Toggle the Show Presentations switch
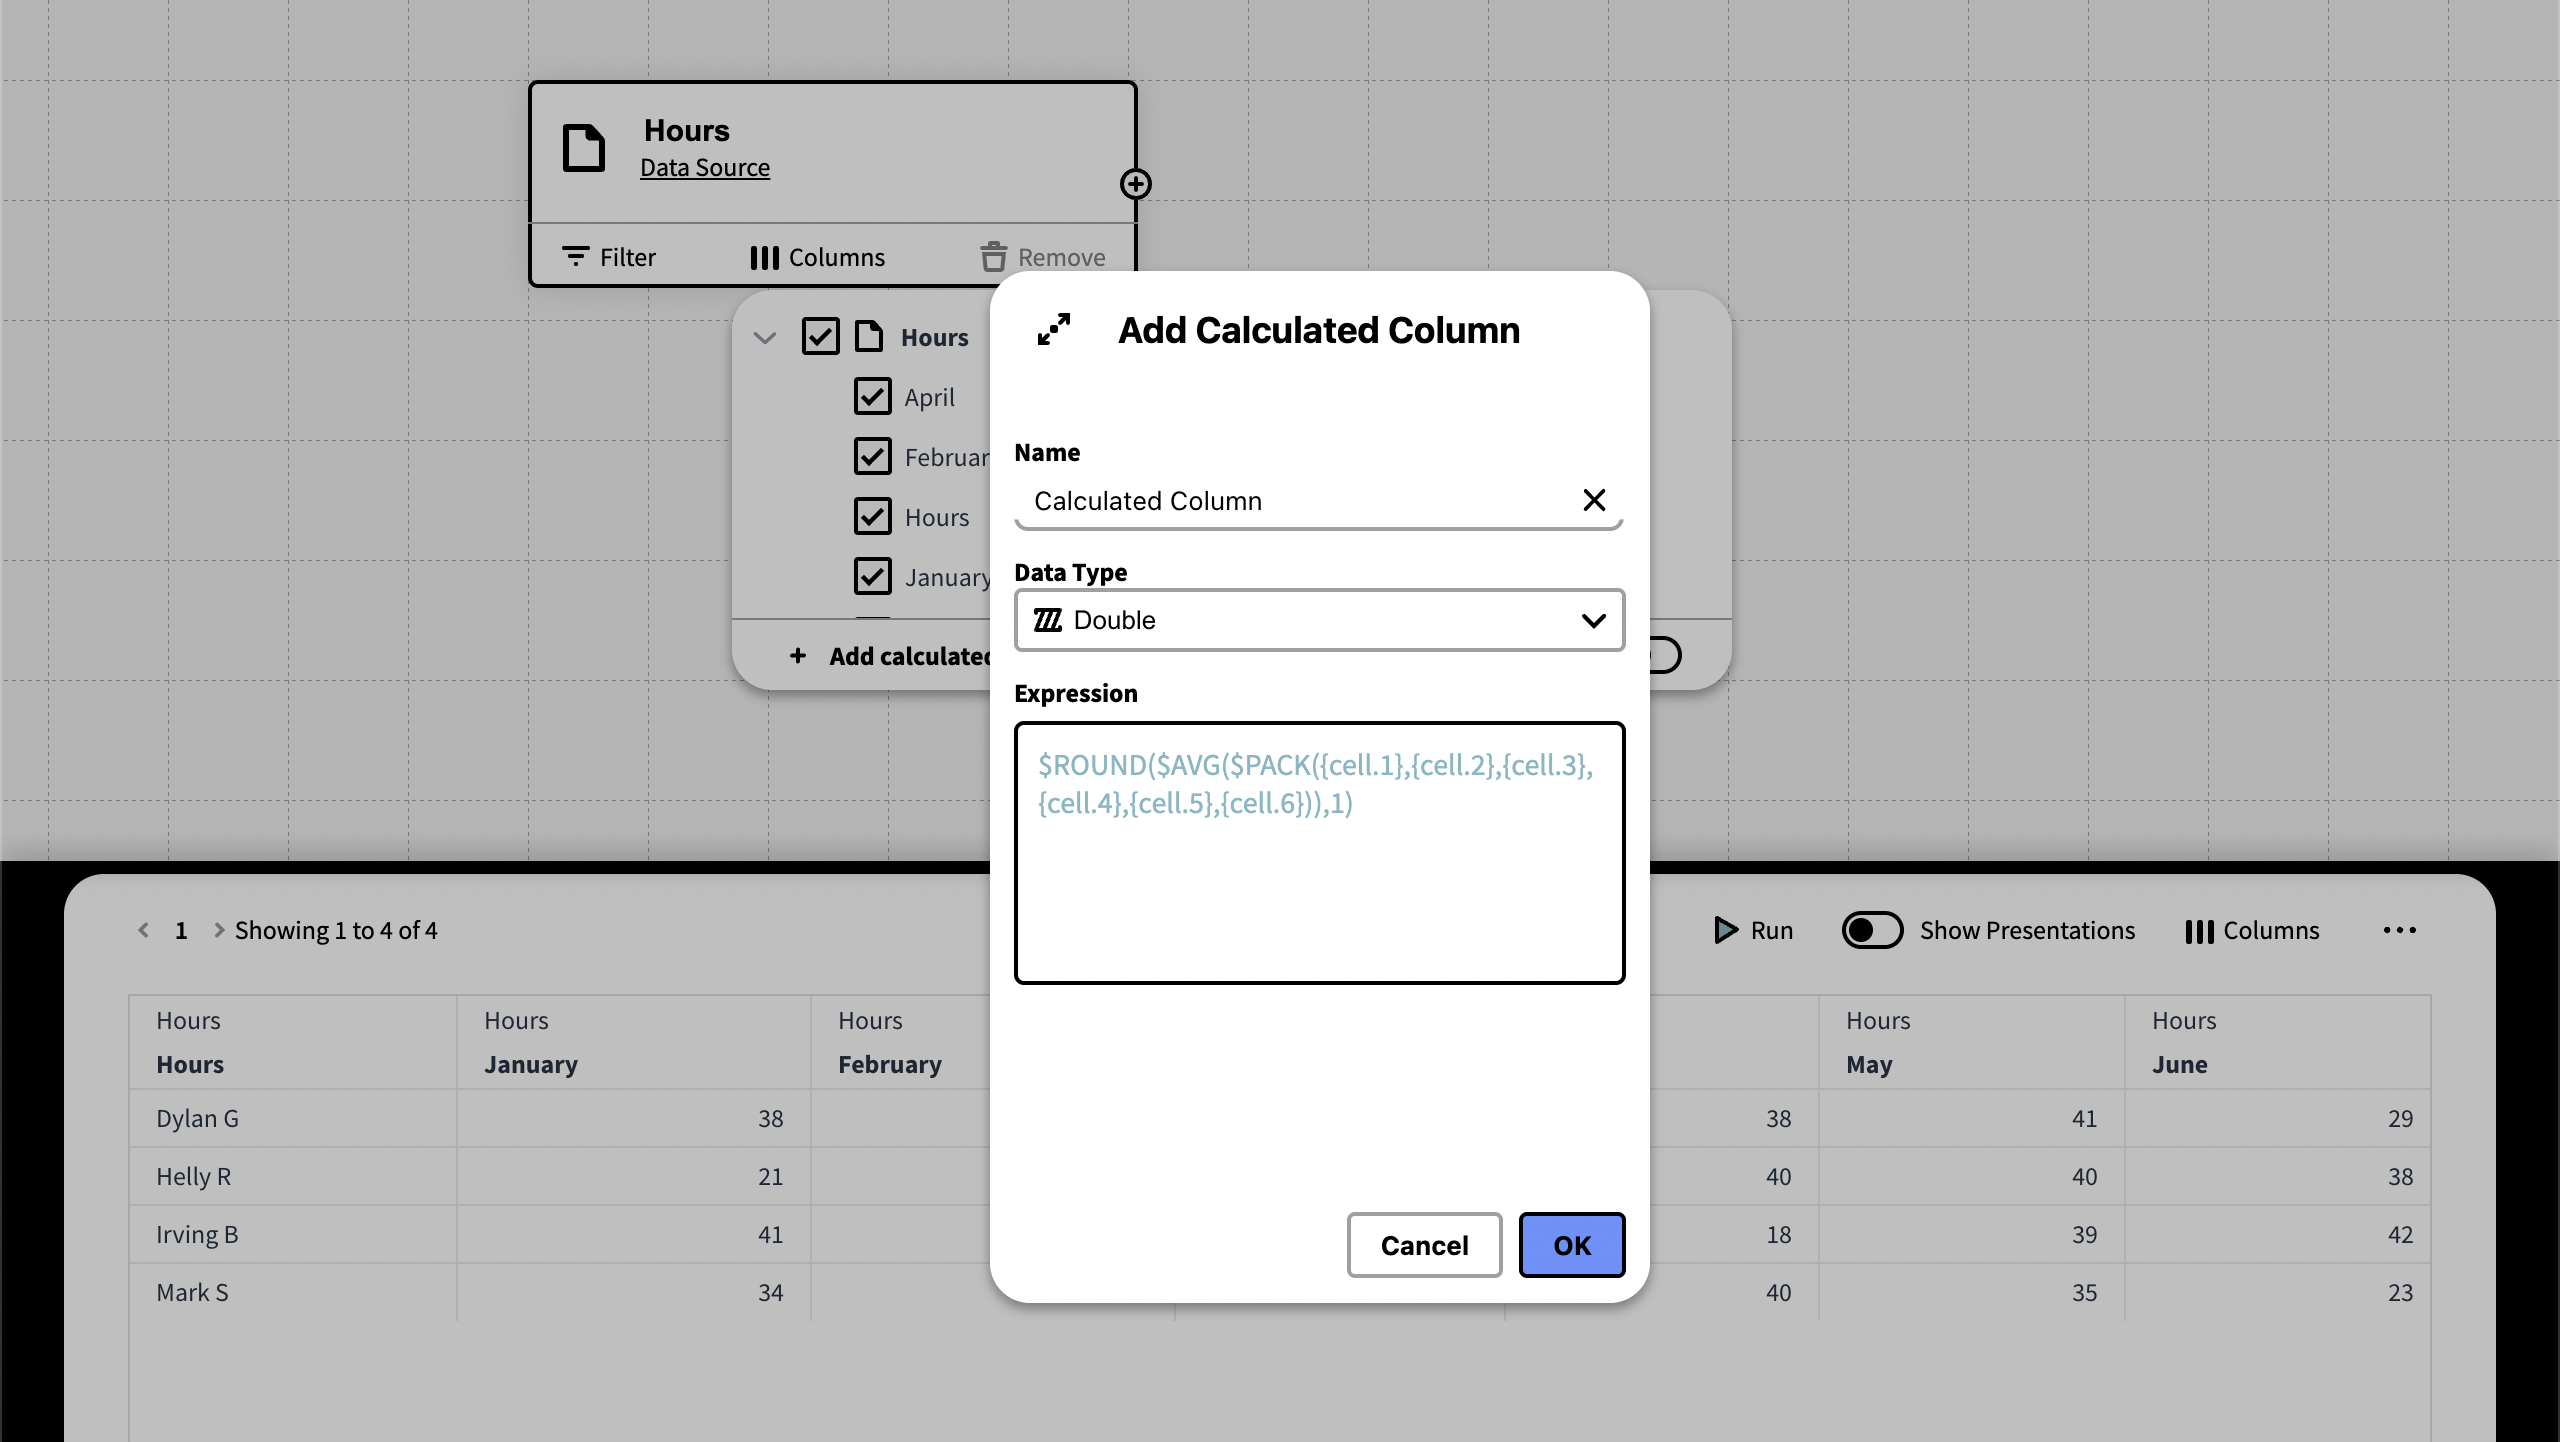The width and height of the screenshot is (2560, 1442). [1872, 930]
